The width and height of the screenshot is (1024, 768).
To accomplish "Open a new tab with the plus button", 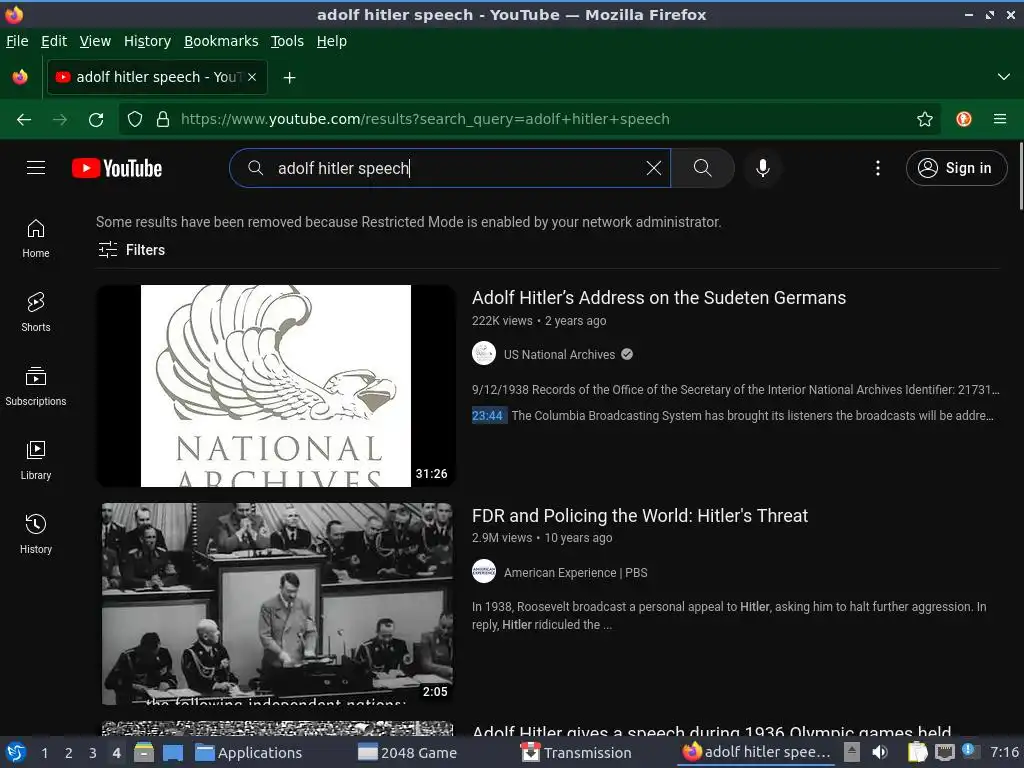I will point(289,78).
